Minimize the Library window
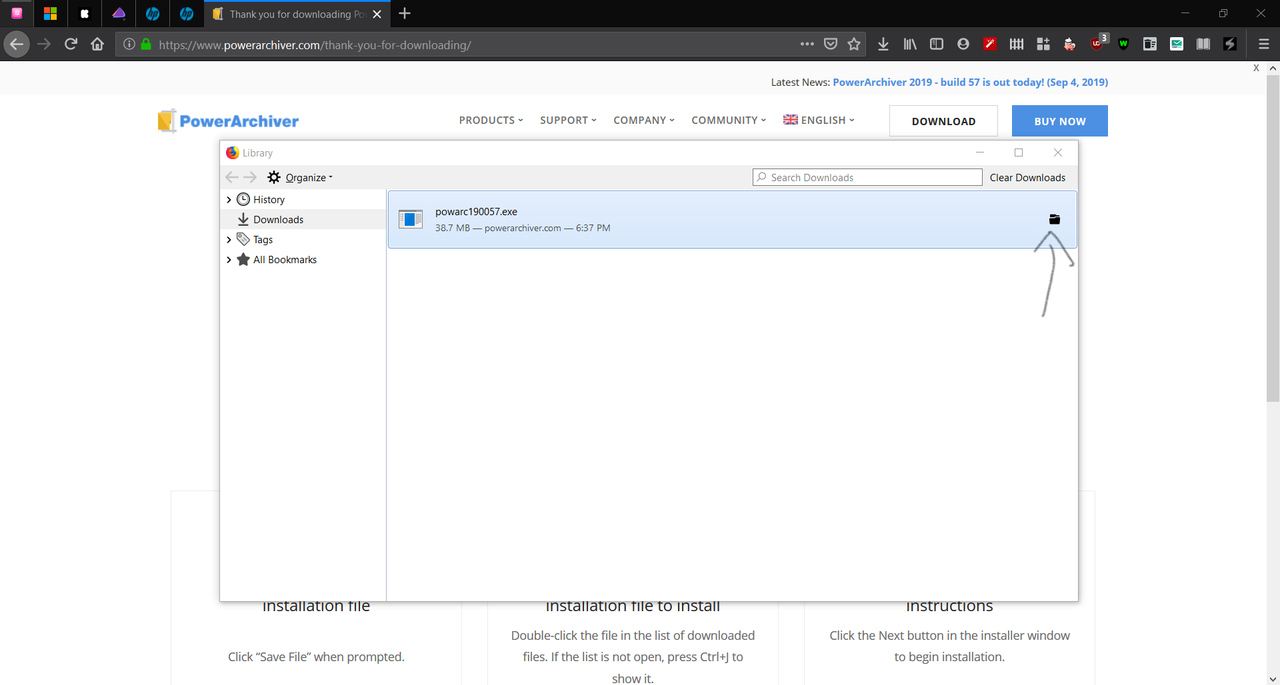Viewport: 1280px width, 685px height. click(x=980, y=153)
